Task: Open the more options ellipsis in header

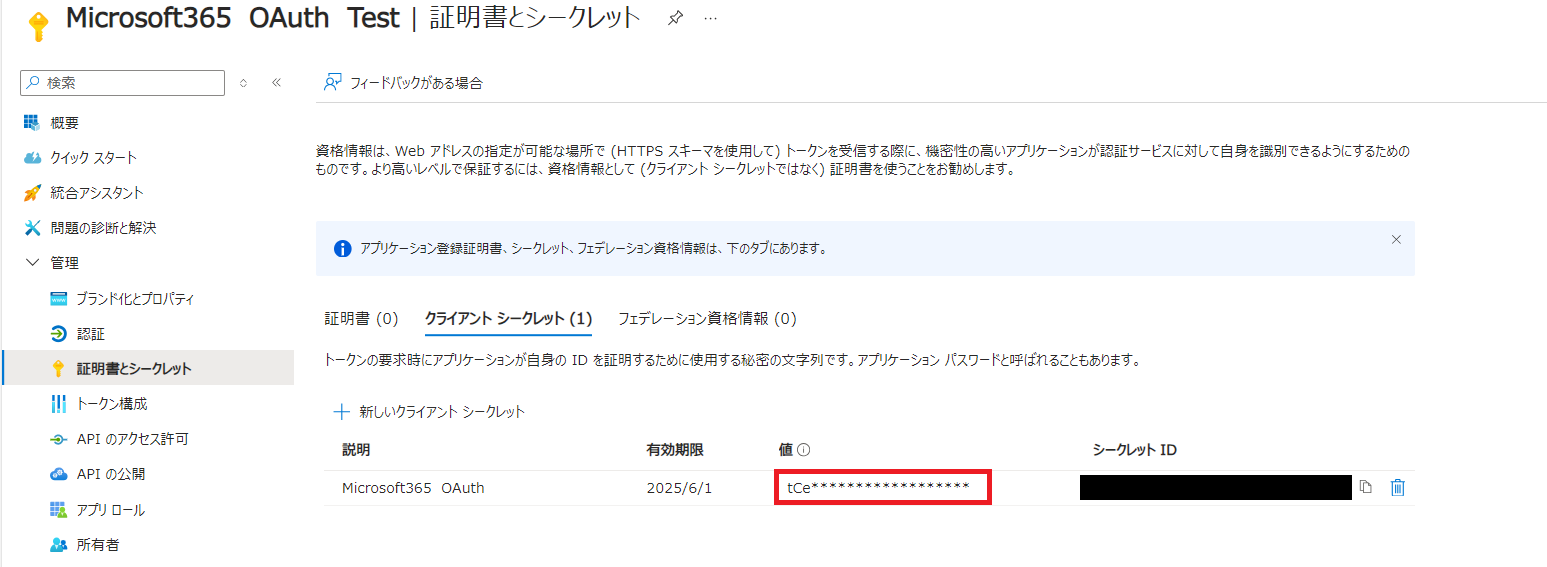Action: [x=710, y=19]
